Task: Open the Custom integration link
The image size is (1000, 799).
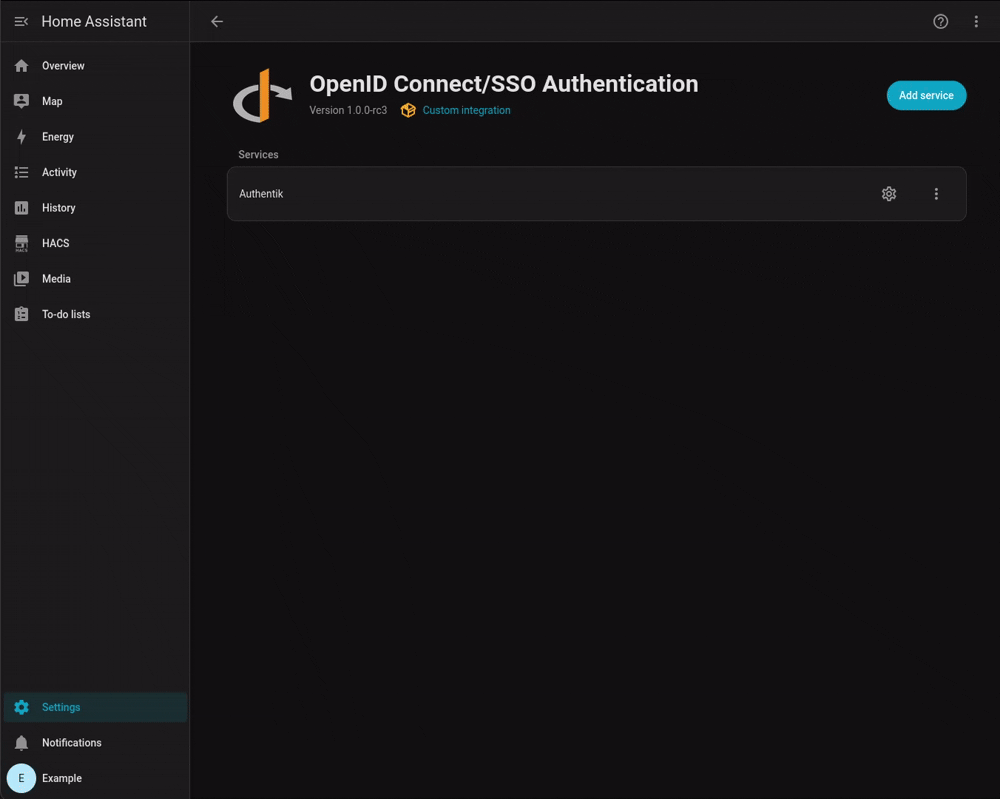Action: (466, 110)
